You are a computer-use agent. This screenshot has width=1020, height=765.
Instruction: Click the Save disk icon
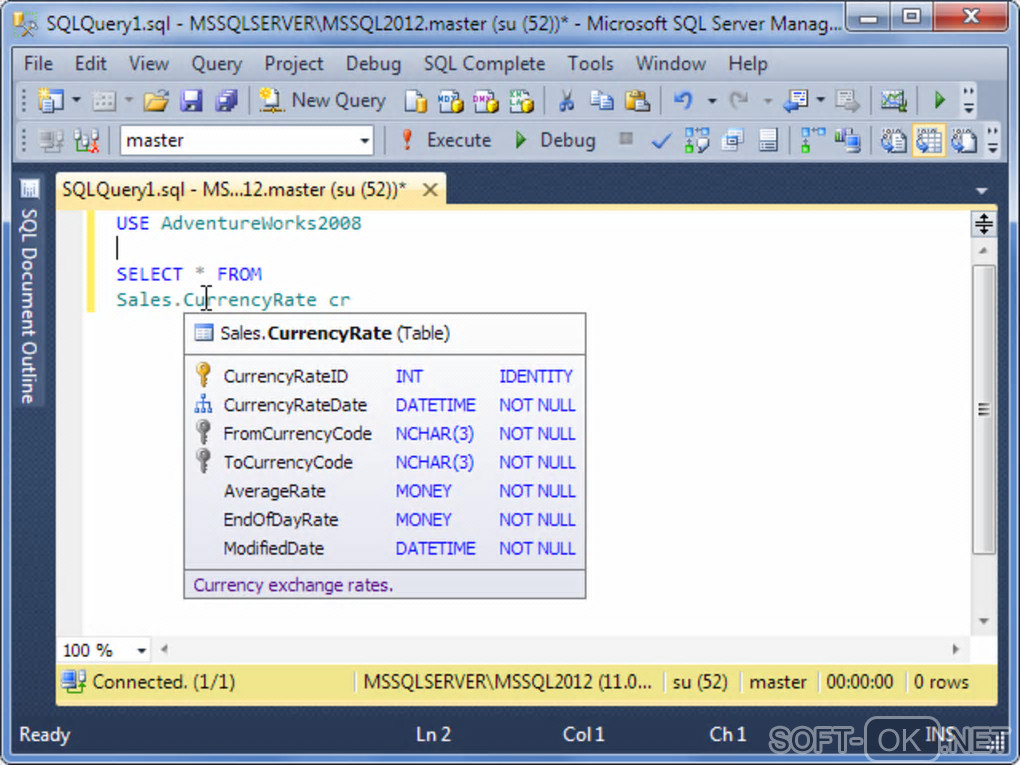[x=191, y=101]
